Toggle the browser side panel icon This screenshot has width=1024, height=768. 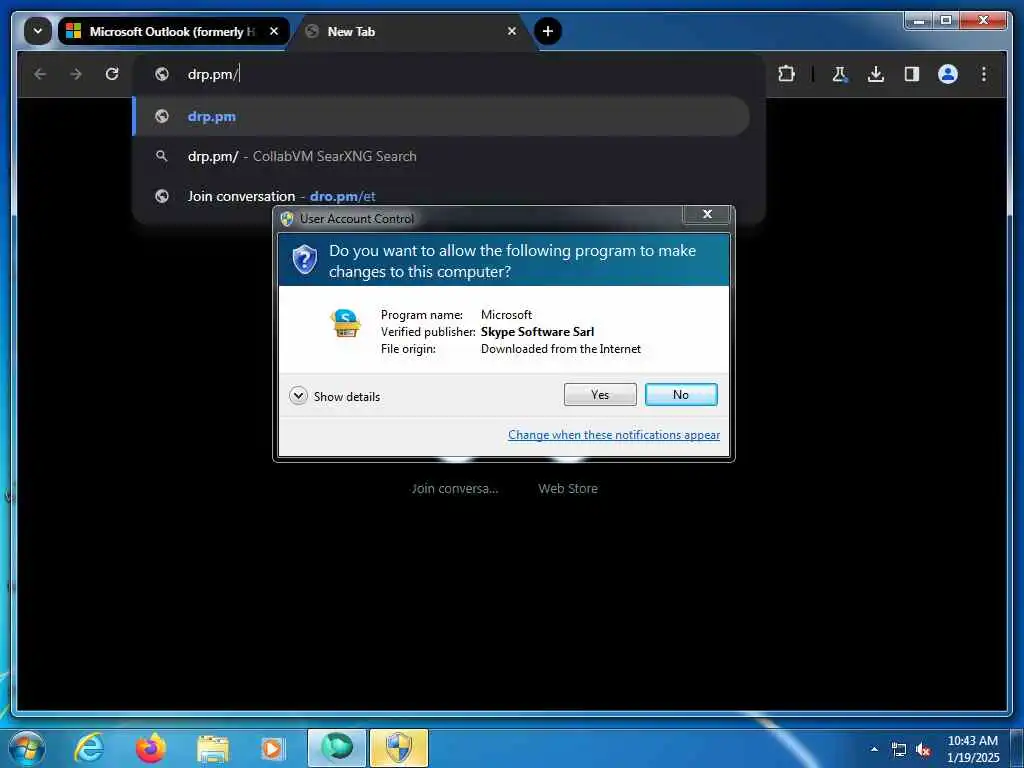pos(912,74)
